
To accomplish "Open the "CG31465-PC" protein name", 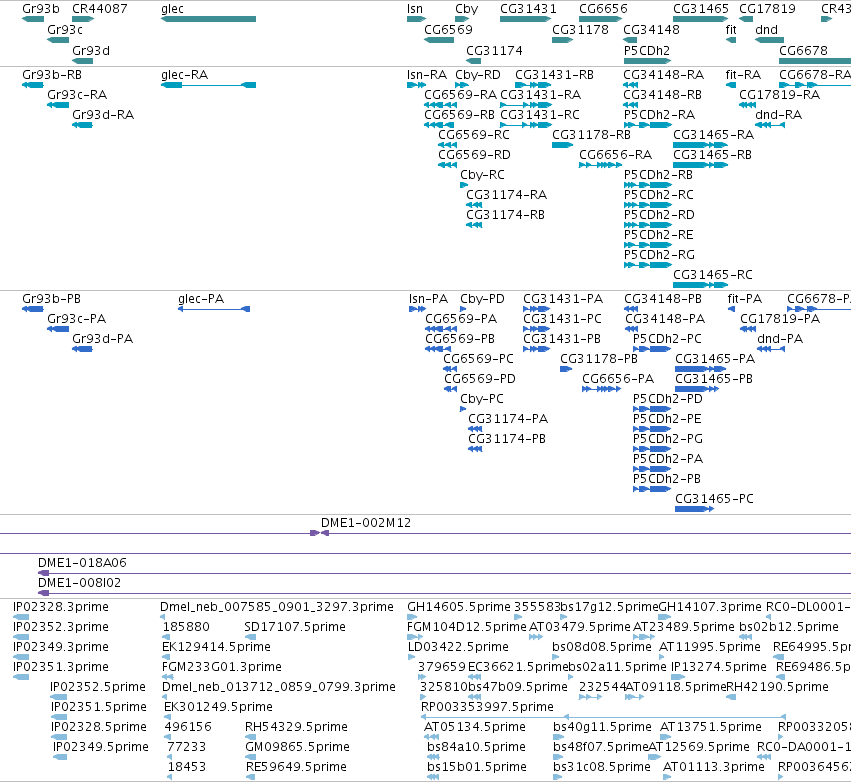I will (714, 498).
